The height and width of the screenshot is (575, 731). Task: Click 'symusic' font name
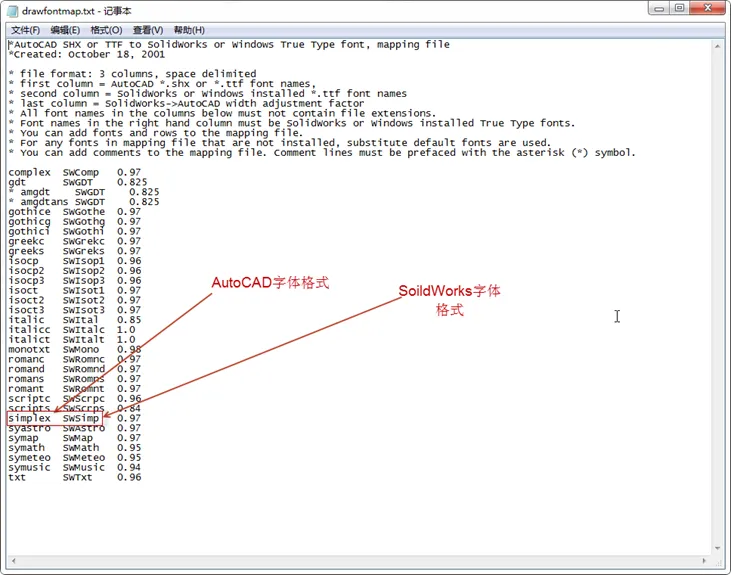coord(29,467)
